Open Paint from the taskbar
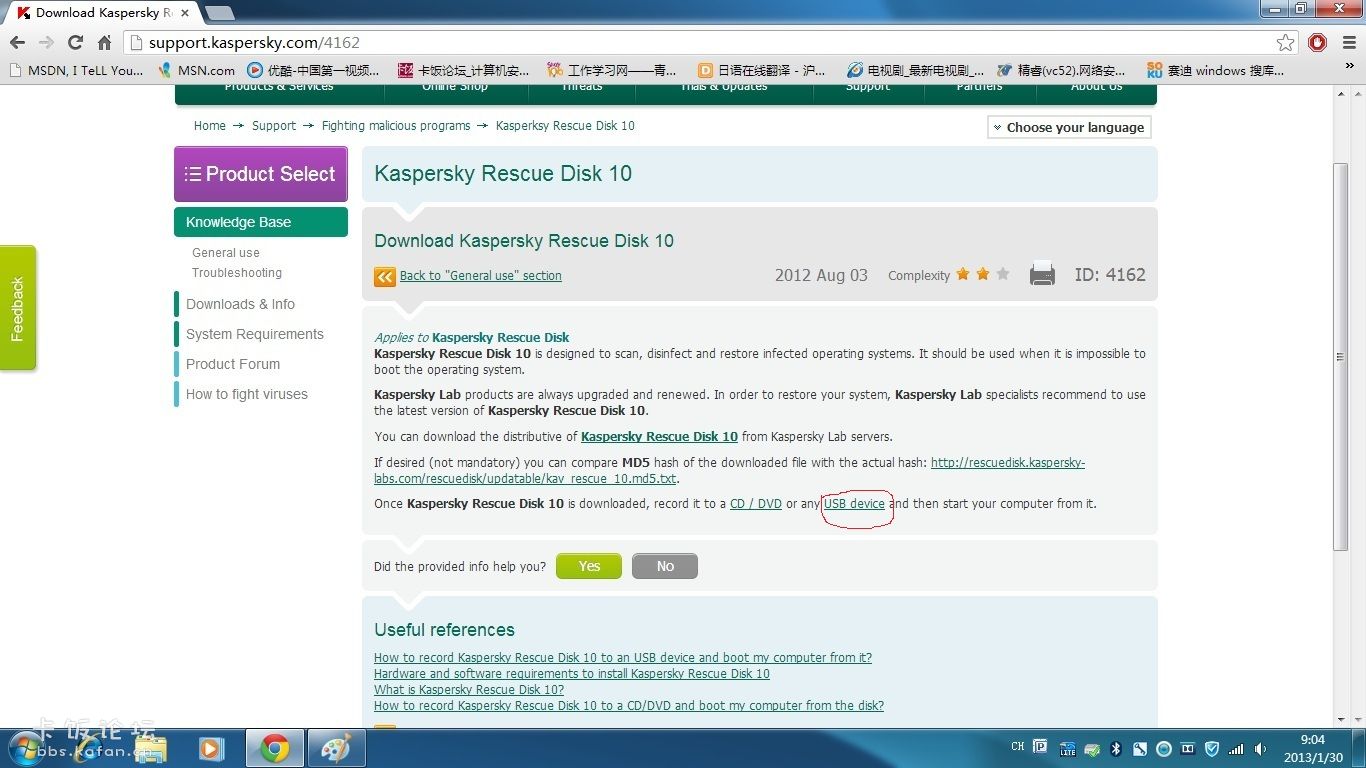 tap(338, 748)
